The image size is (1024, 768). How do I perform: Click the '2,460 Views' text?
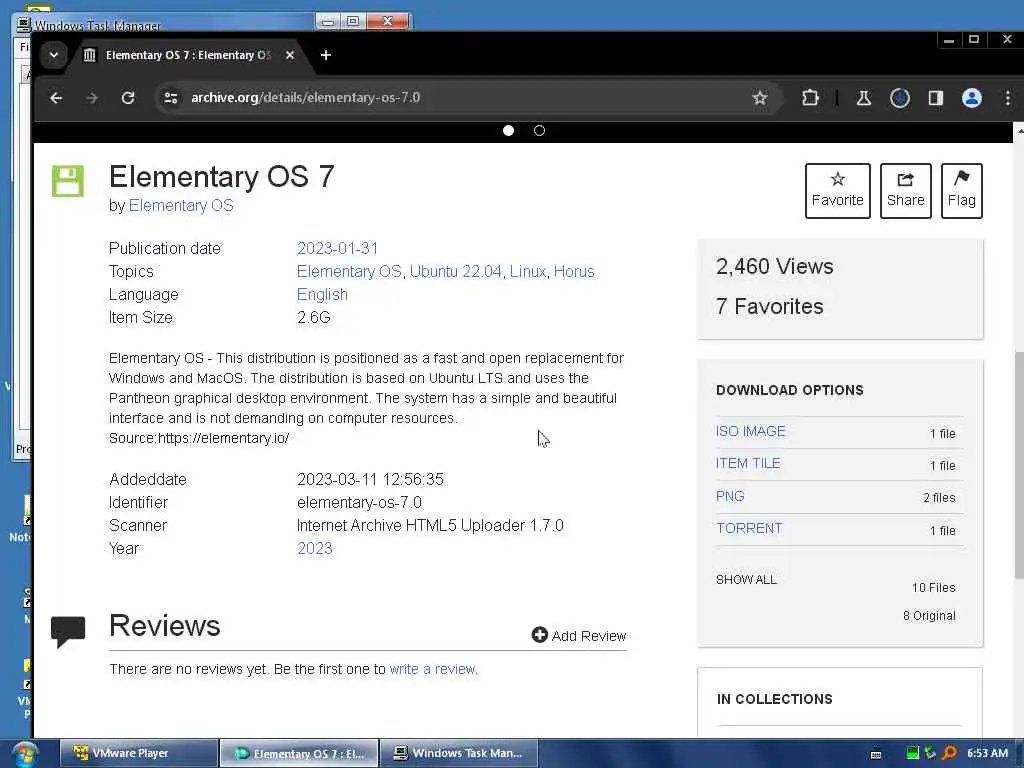tap(775, 266)
